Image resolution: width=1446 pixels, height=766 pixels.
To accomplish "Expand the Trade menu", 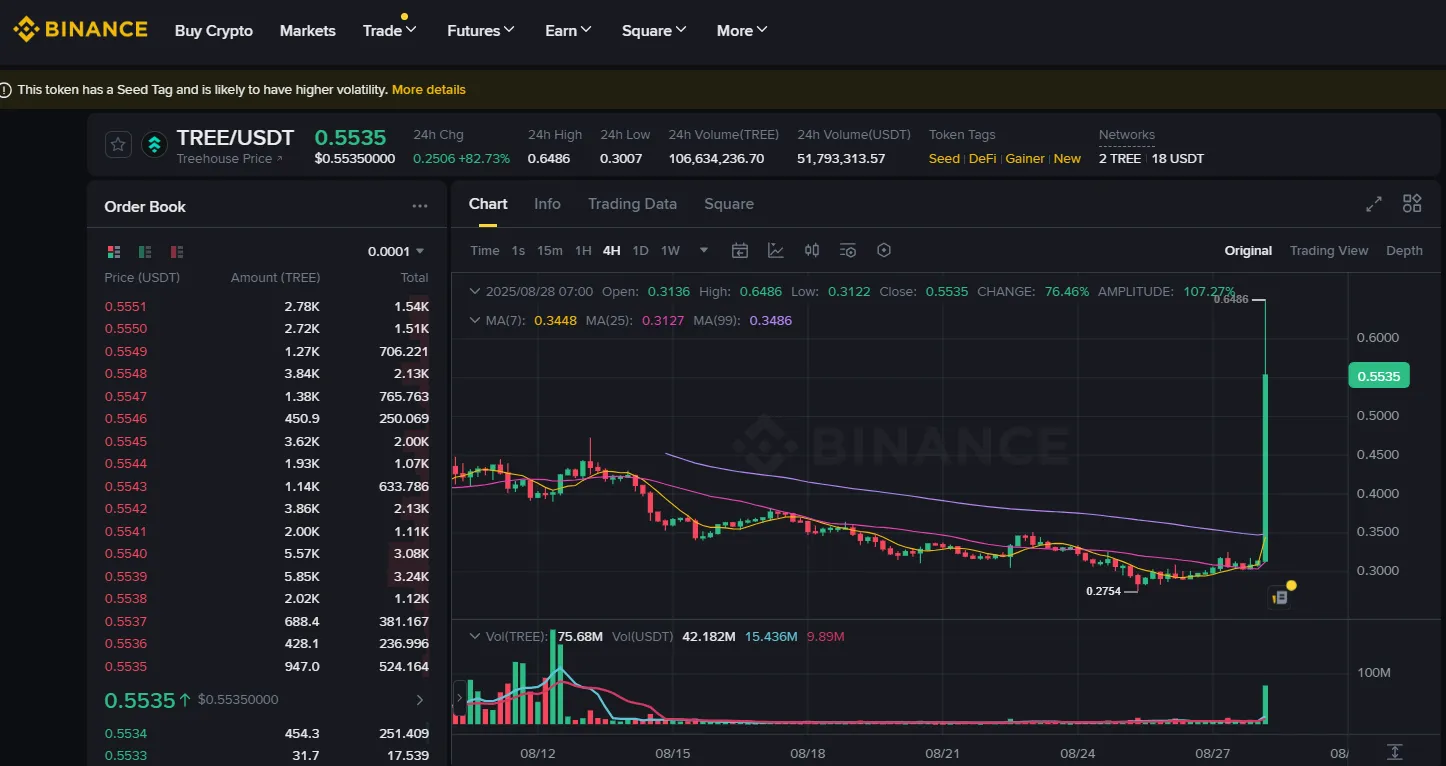I will 389,31.
